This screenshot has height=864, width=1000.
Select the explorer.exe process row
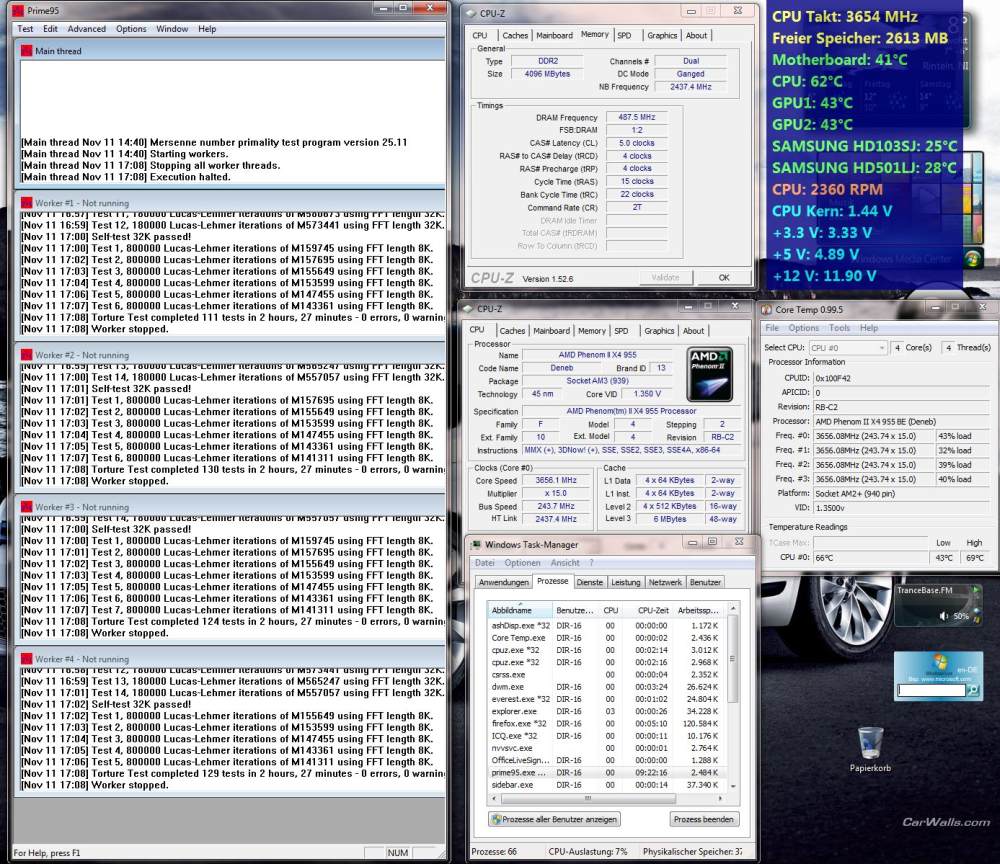click(607, 711)
